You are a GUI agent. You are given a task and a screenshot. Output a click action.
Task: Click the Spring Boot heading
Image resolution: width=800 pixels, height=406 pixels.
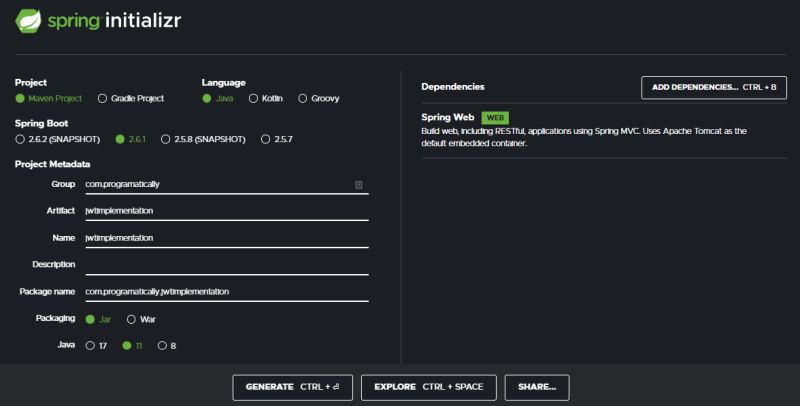(x=41, y=123)
